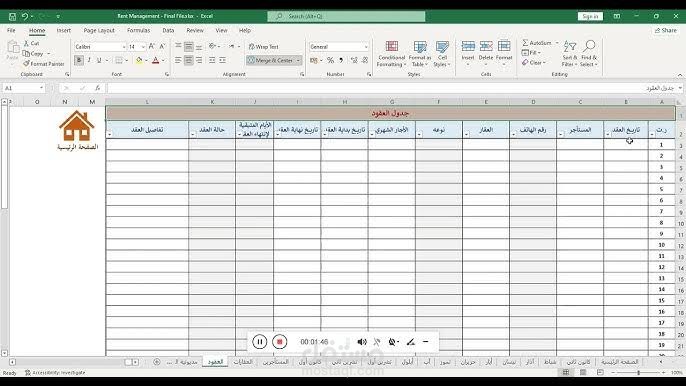Click the red Font Color button
Viewport: 686px width, 386px height.
click(x=155, y=60)
